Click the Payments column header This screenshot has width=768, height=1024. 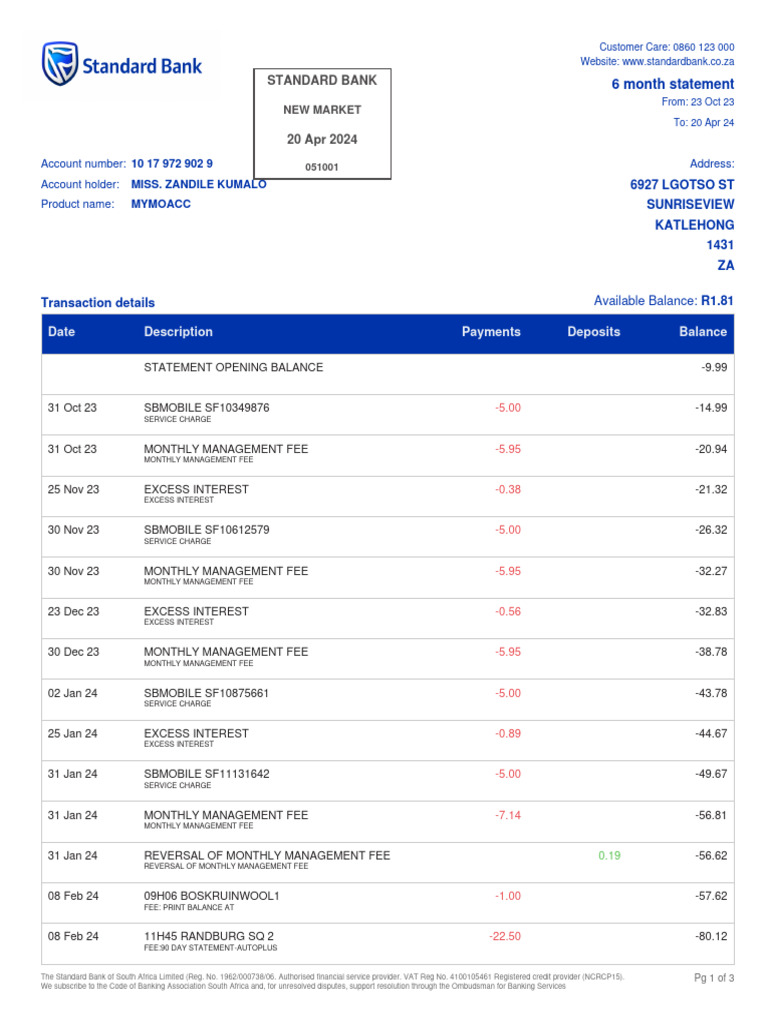point(491,332)
